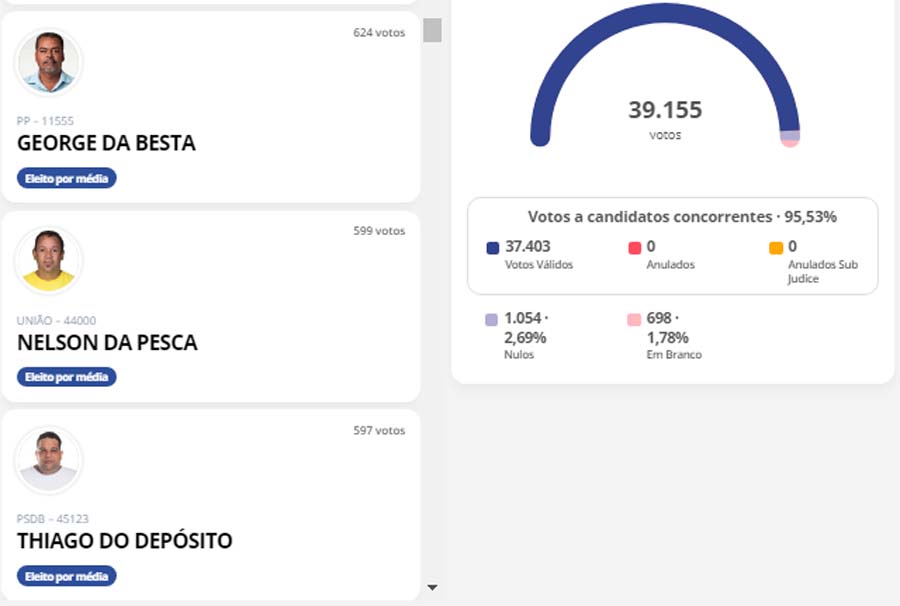
Task: Click the 624 votos count label
Action: point(379,32)
